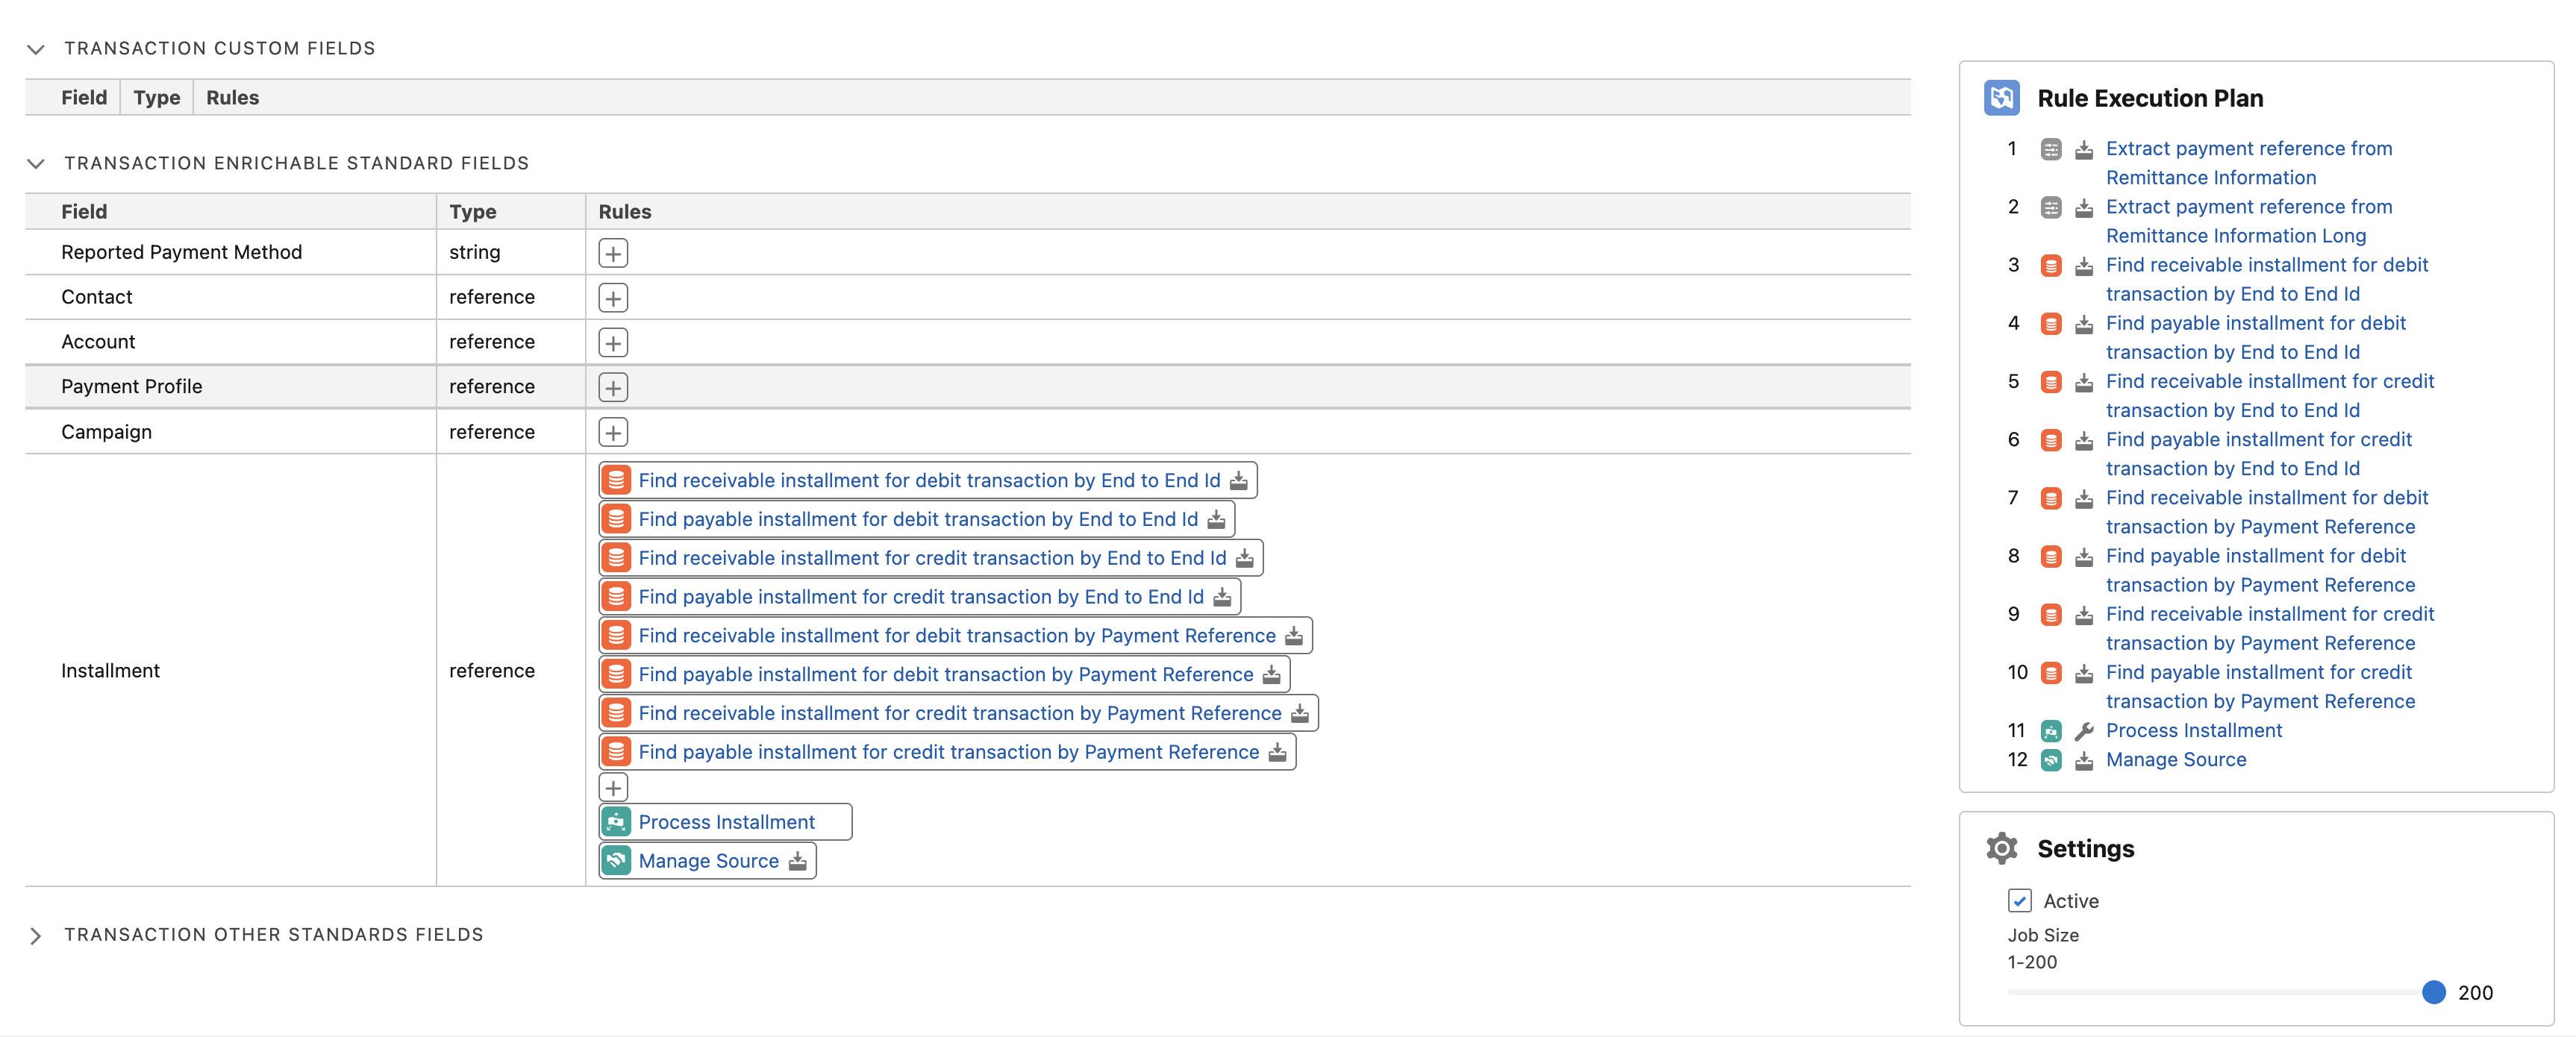Image resolution: width=2576 pixels, height=1037 pixels.
Task: Click Settings gear icon
Action: coord(2001,848)
